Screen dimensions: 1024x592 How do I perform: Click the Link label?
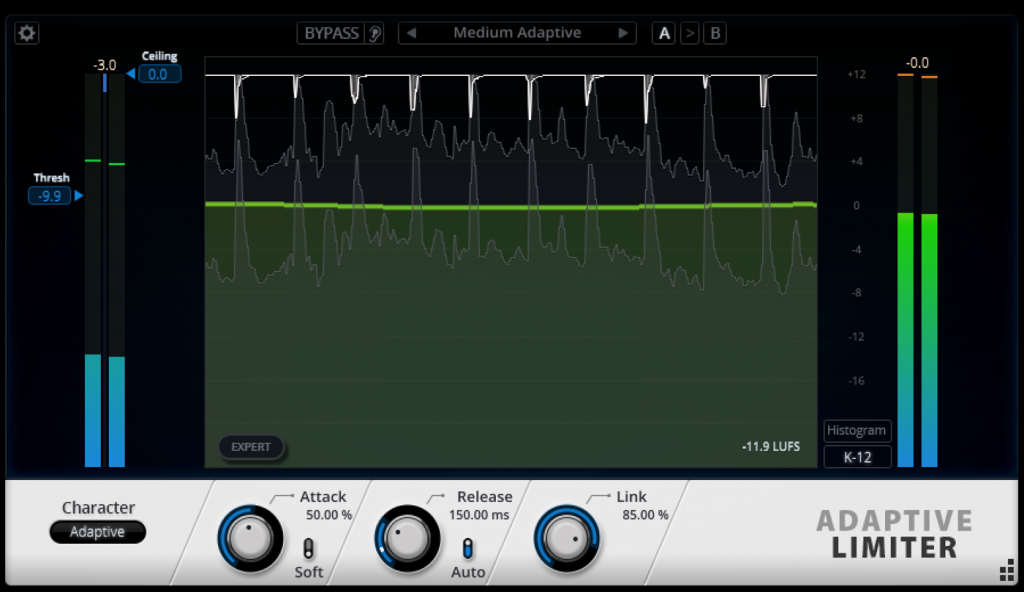coord(631,497)
